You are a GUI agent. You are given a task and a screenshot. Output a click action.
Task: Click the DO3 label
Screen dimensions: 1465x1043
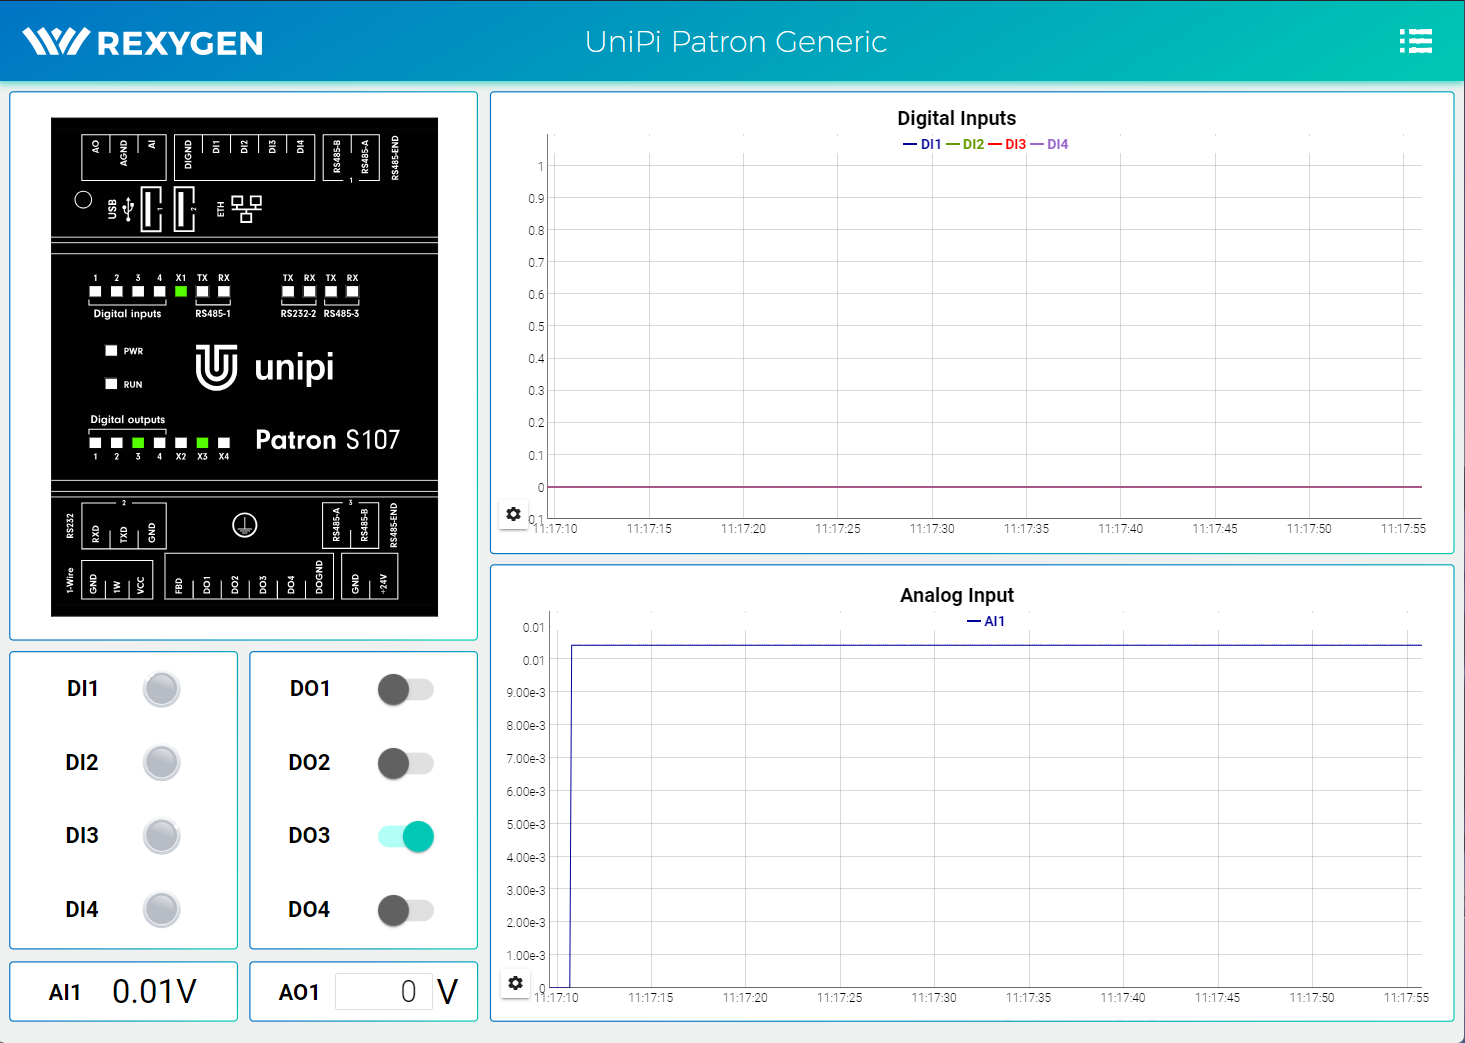click(x=309, y=835)
